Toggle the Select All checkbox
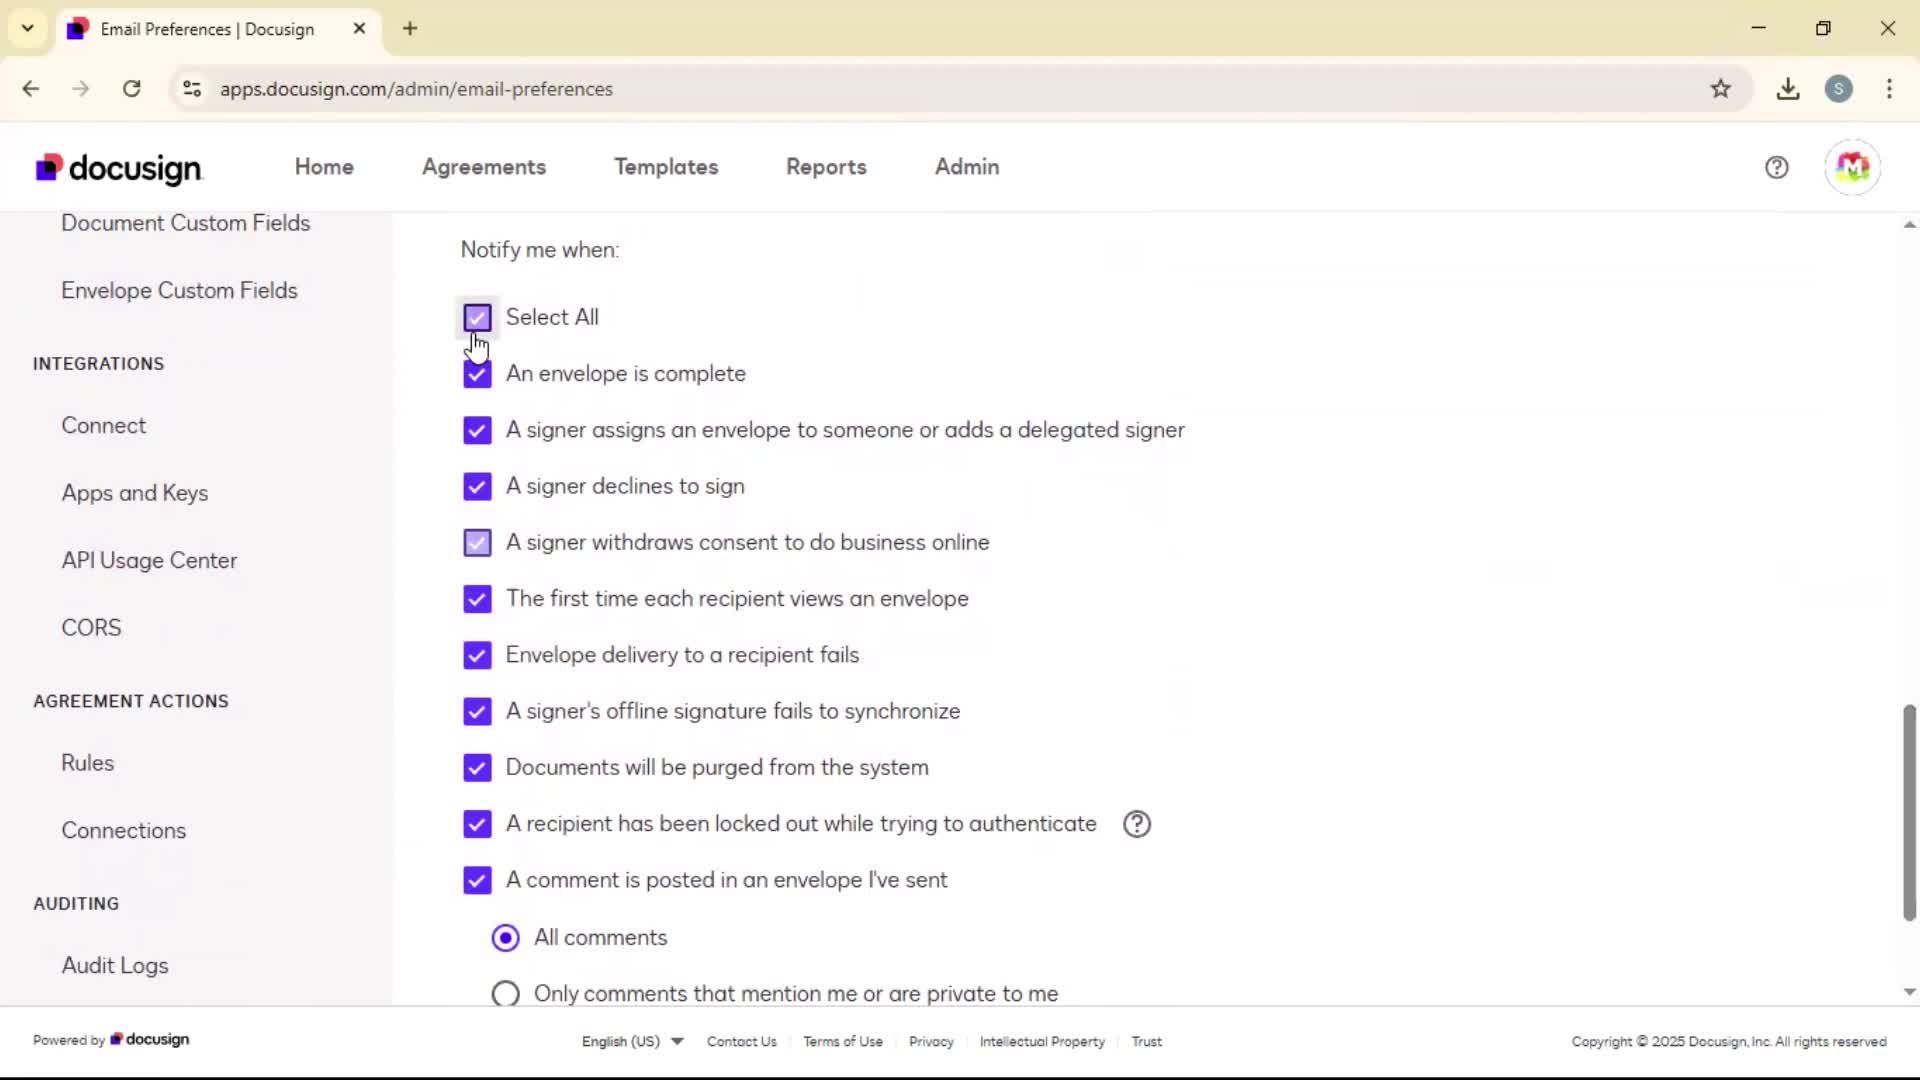Viewport: 1920px width, 1080px height. (477, 317)
